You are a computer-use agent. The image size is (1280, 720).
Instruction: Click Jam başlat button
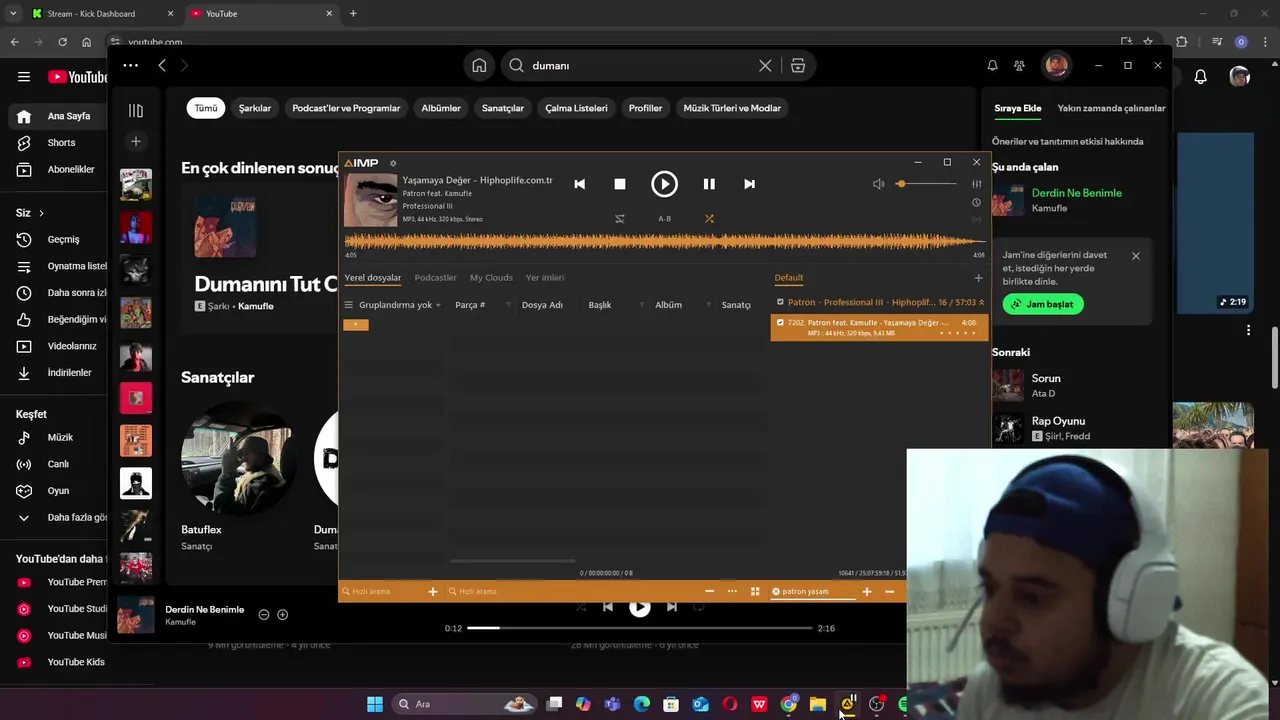point(1043,304)
